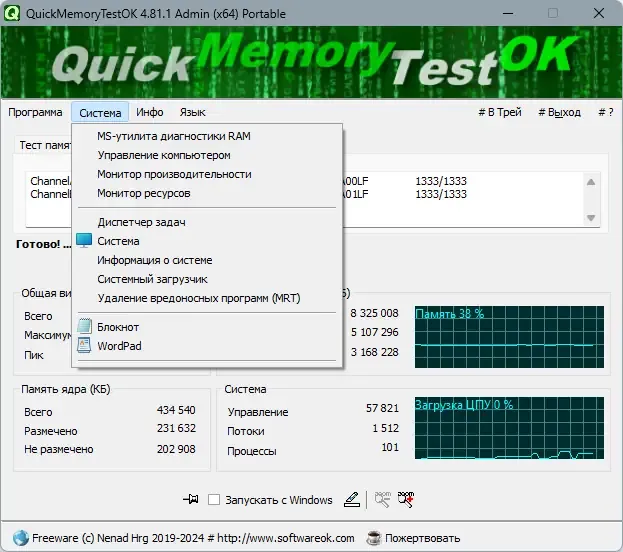This screenshot has width=623, height=552.
Task: Click the blue monitor icon beside Система
Action: (84, 240)
